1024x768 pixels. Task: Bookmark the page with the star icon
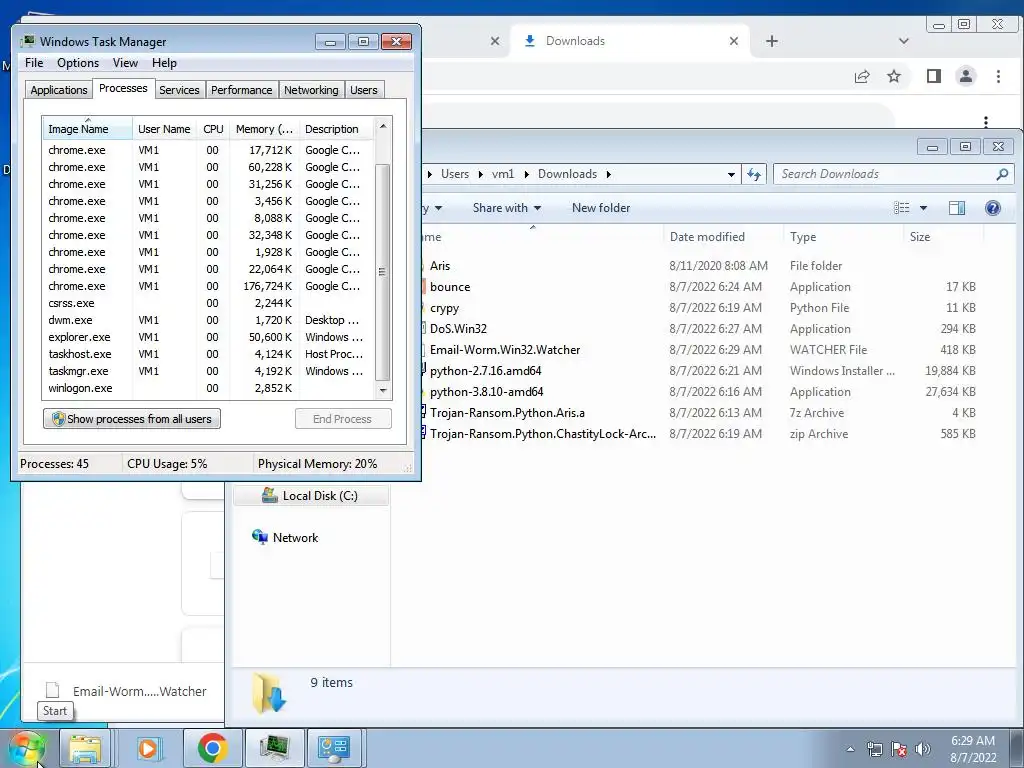pos(894,76)
